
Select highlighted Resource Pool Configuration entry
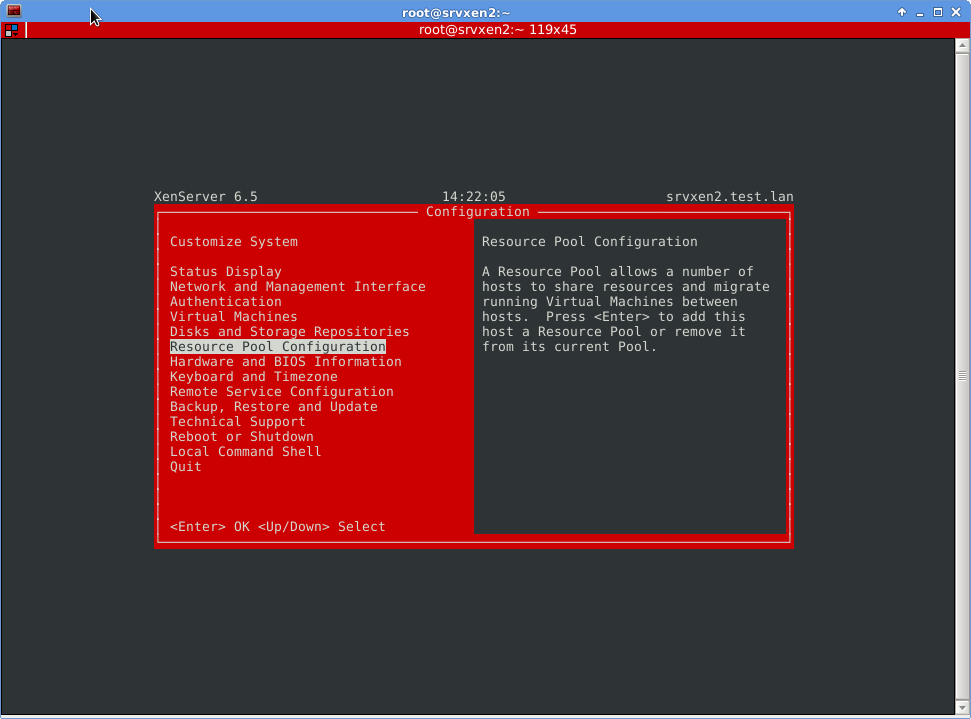(277, 346)
